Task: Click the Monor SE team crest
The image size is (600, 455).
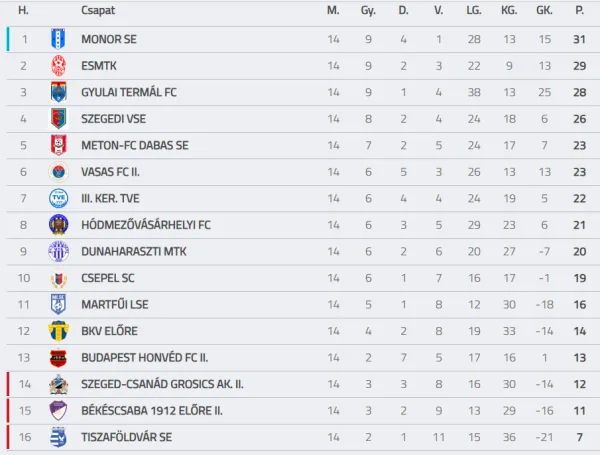Action: coord(58,39)
